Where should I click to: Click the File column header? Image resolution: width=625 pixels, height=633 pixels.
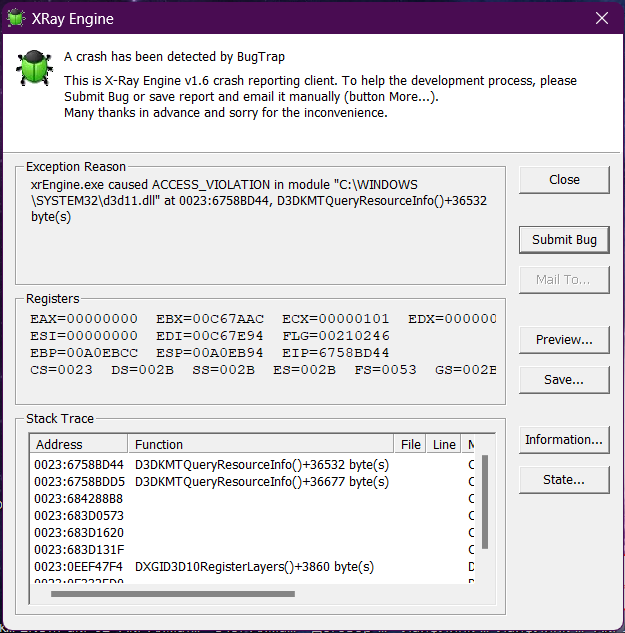pos(410,444)
